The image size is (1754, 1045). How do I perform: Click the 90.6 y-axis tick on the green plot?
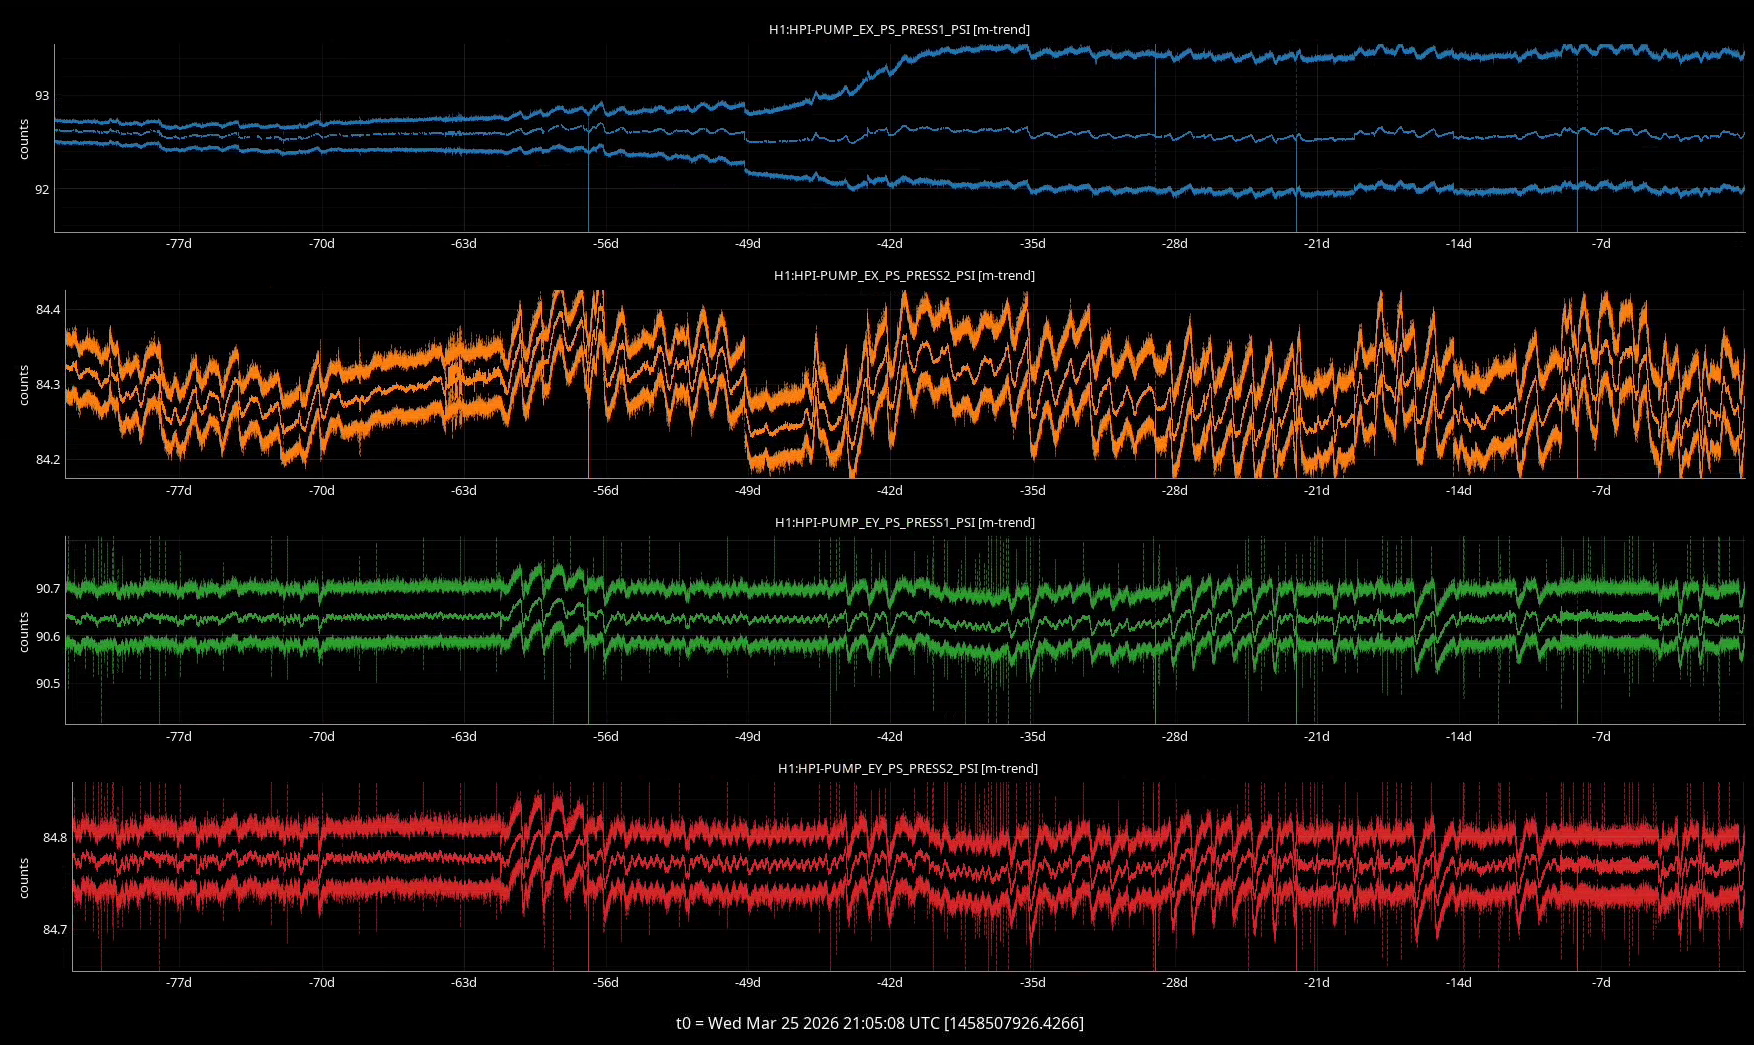point(48,637)
